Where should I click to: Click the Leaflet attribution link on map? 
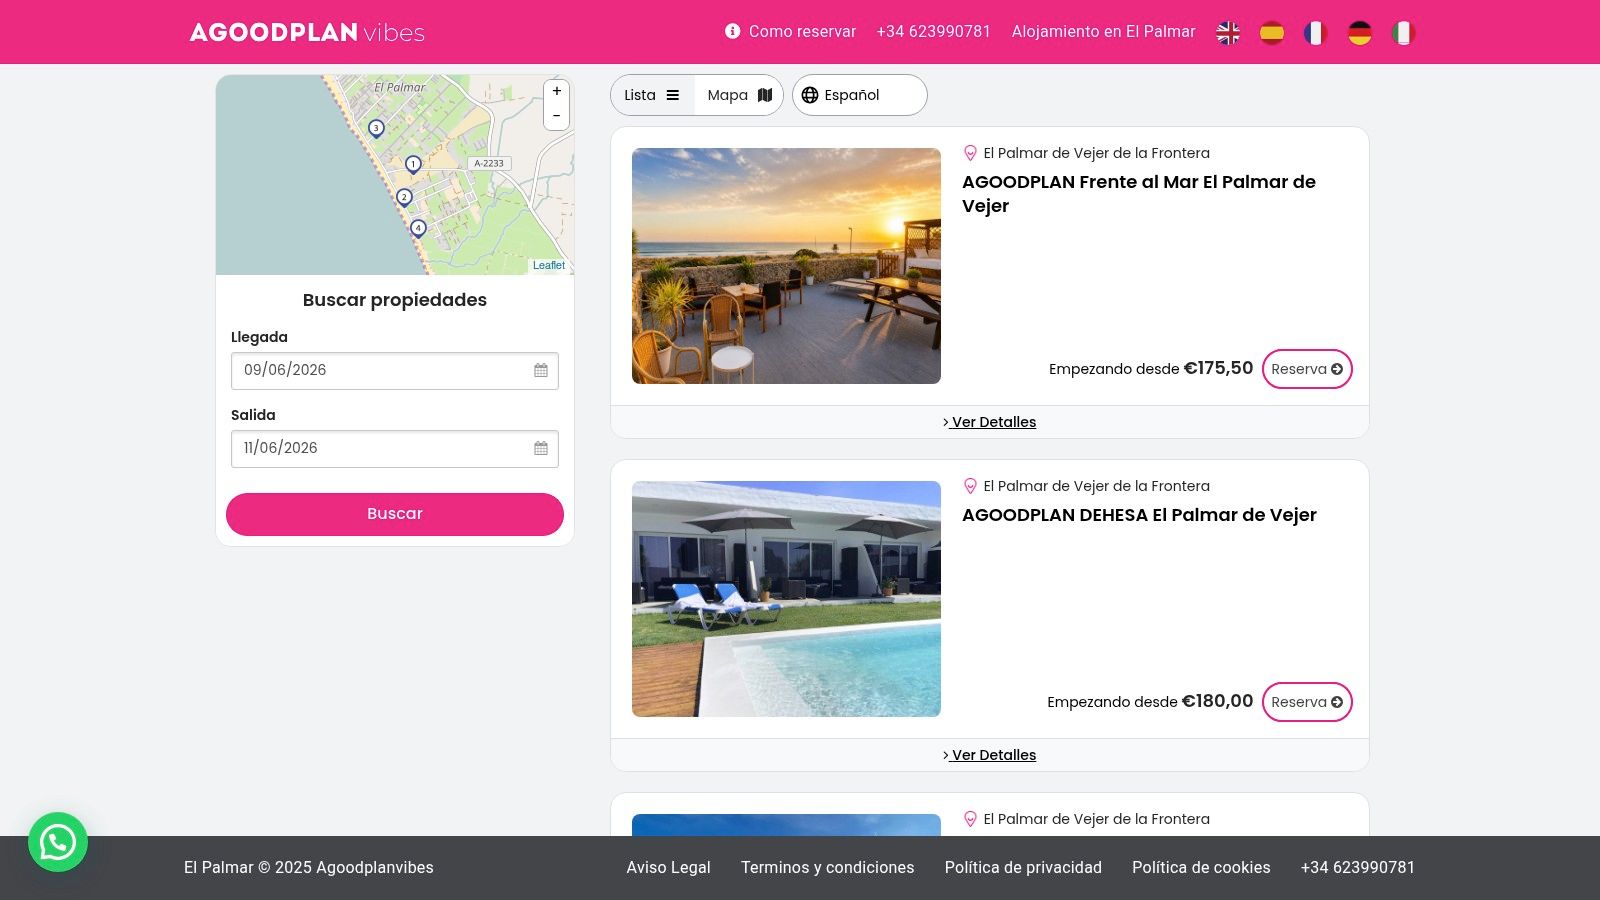pos(549,265)
